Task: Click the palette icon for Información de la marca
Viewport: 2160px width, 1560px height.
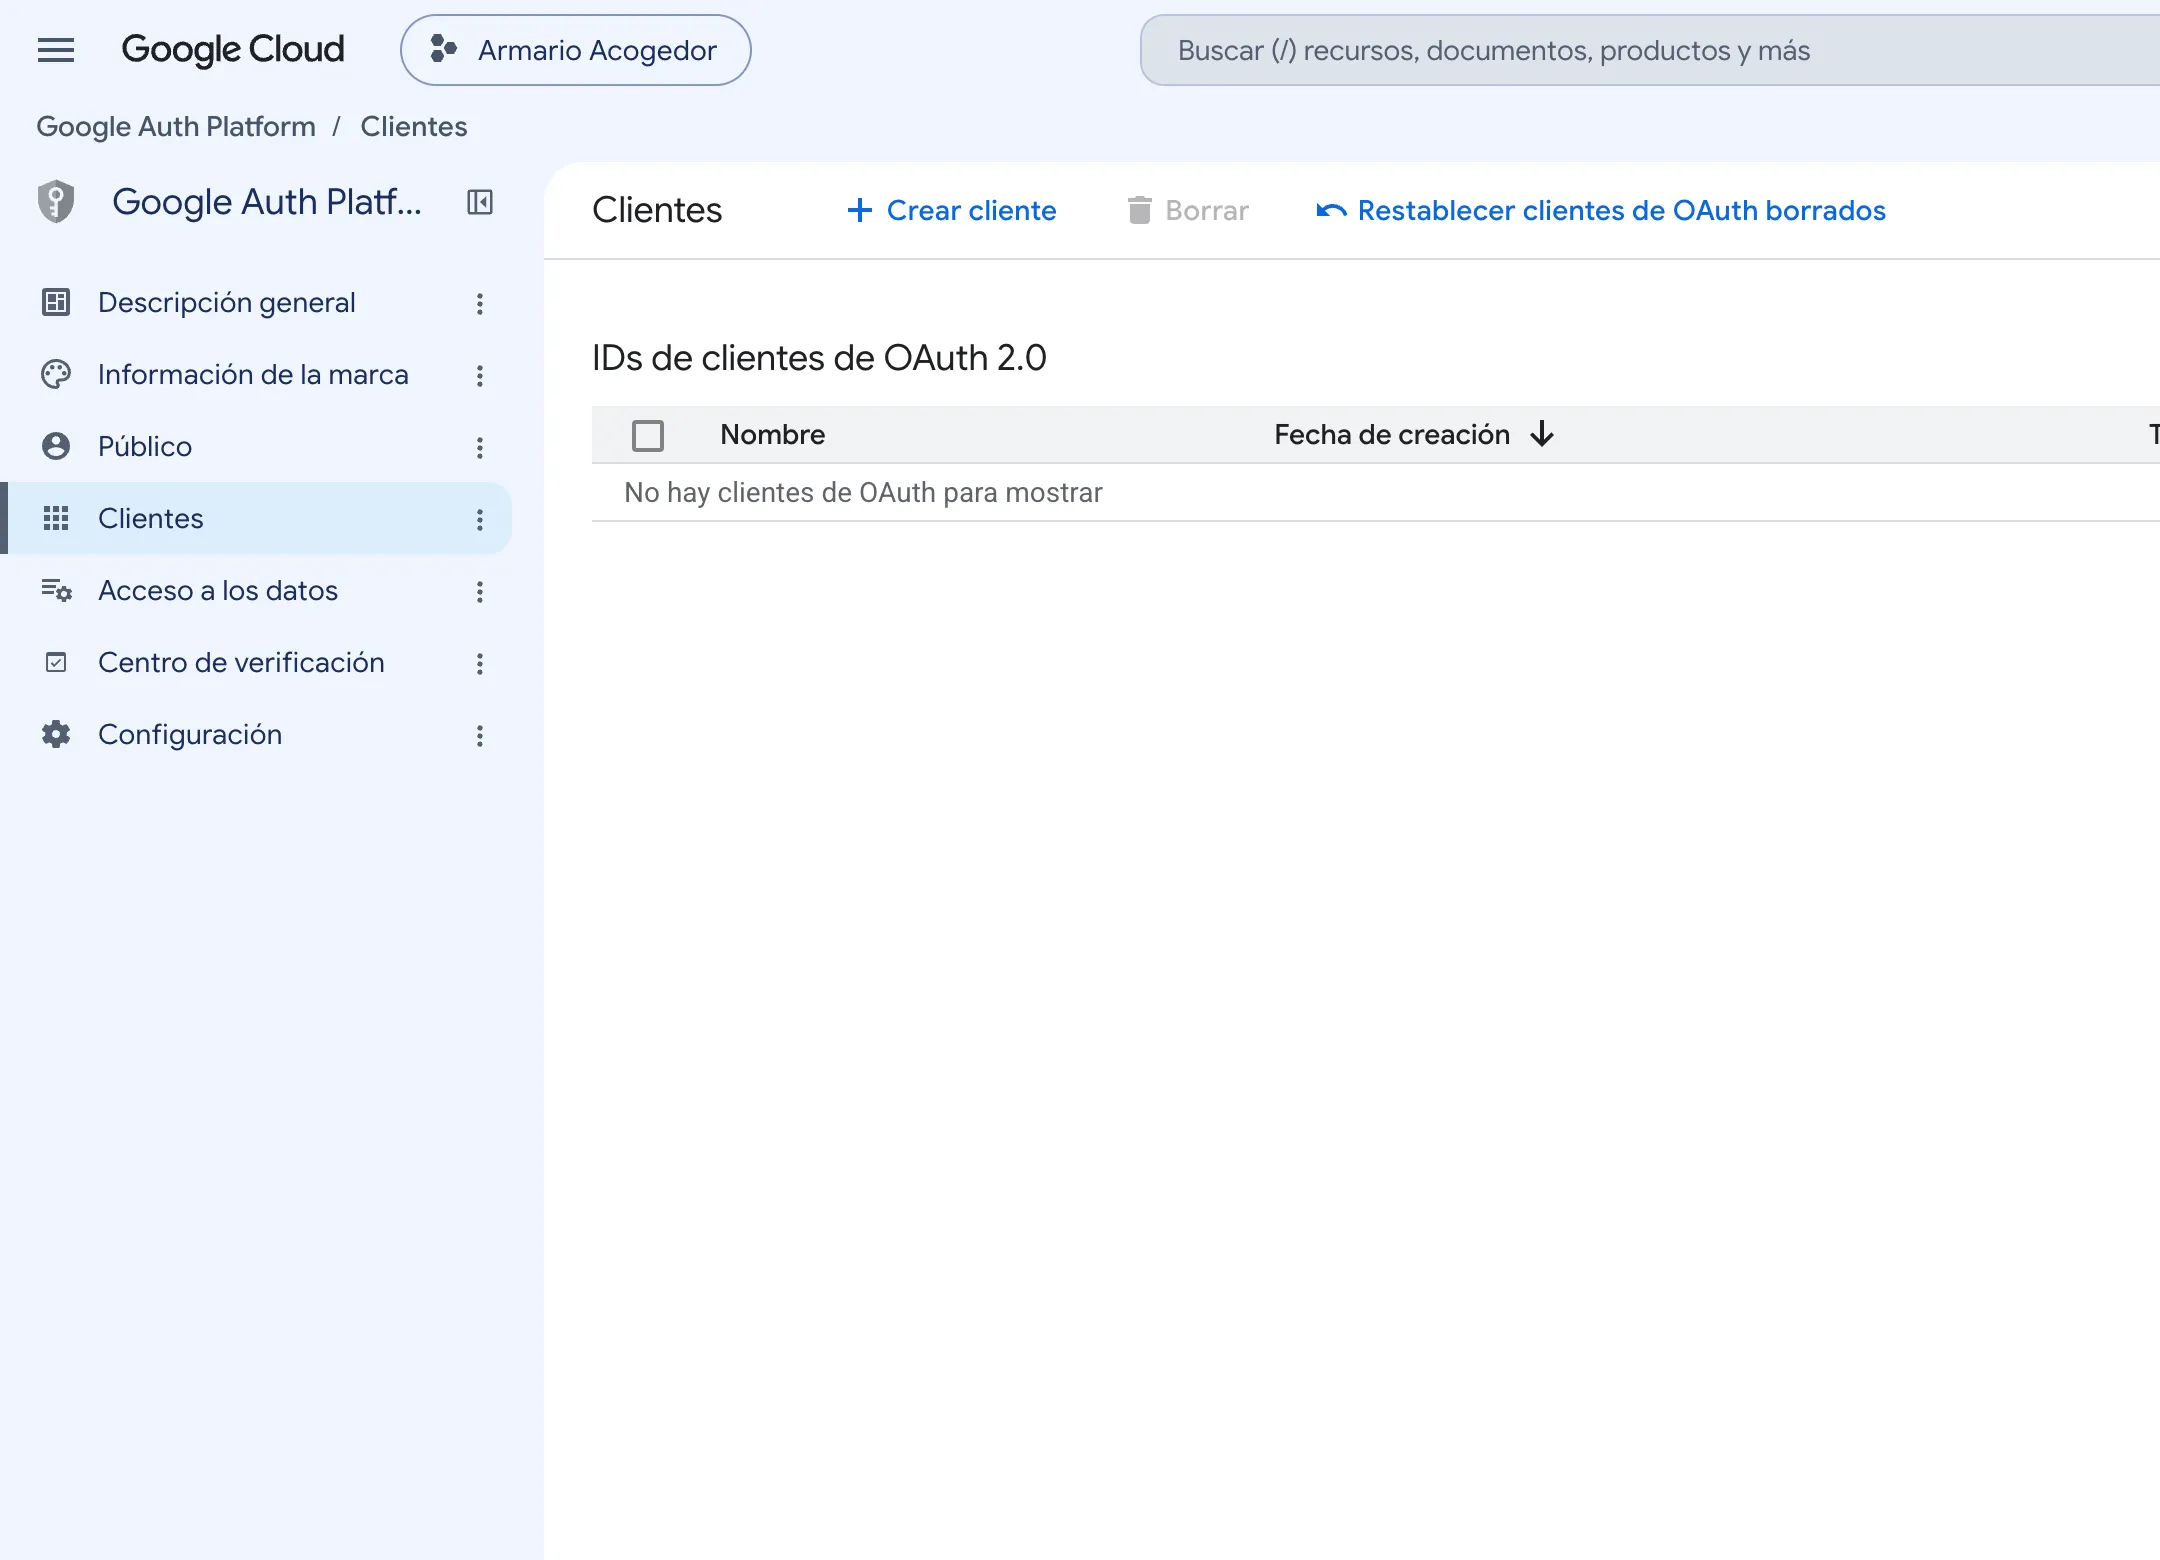Action: (56, 374)
